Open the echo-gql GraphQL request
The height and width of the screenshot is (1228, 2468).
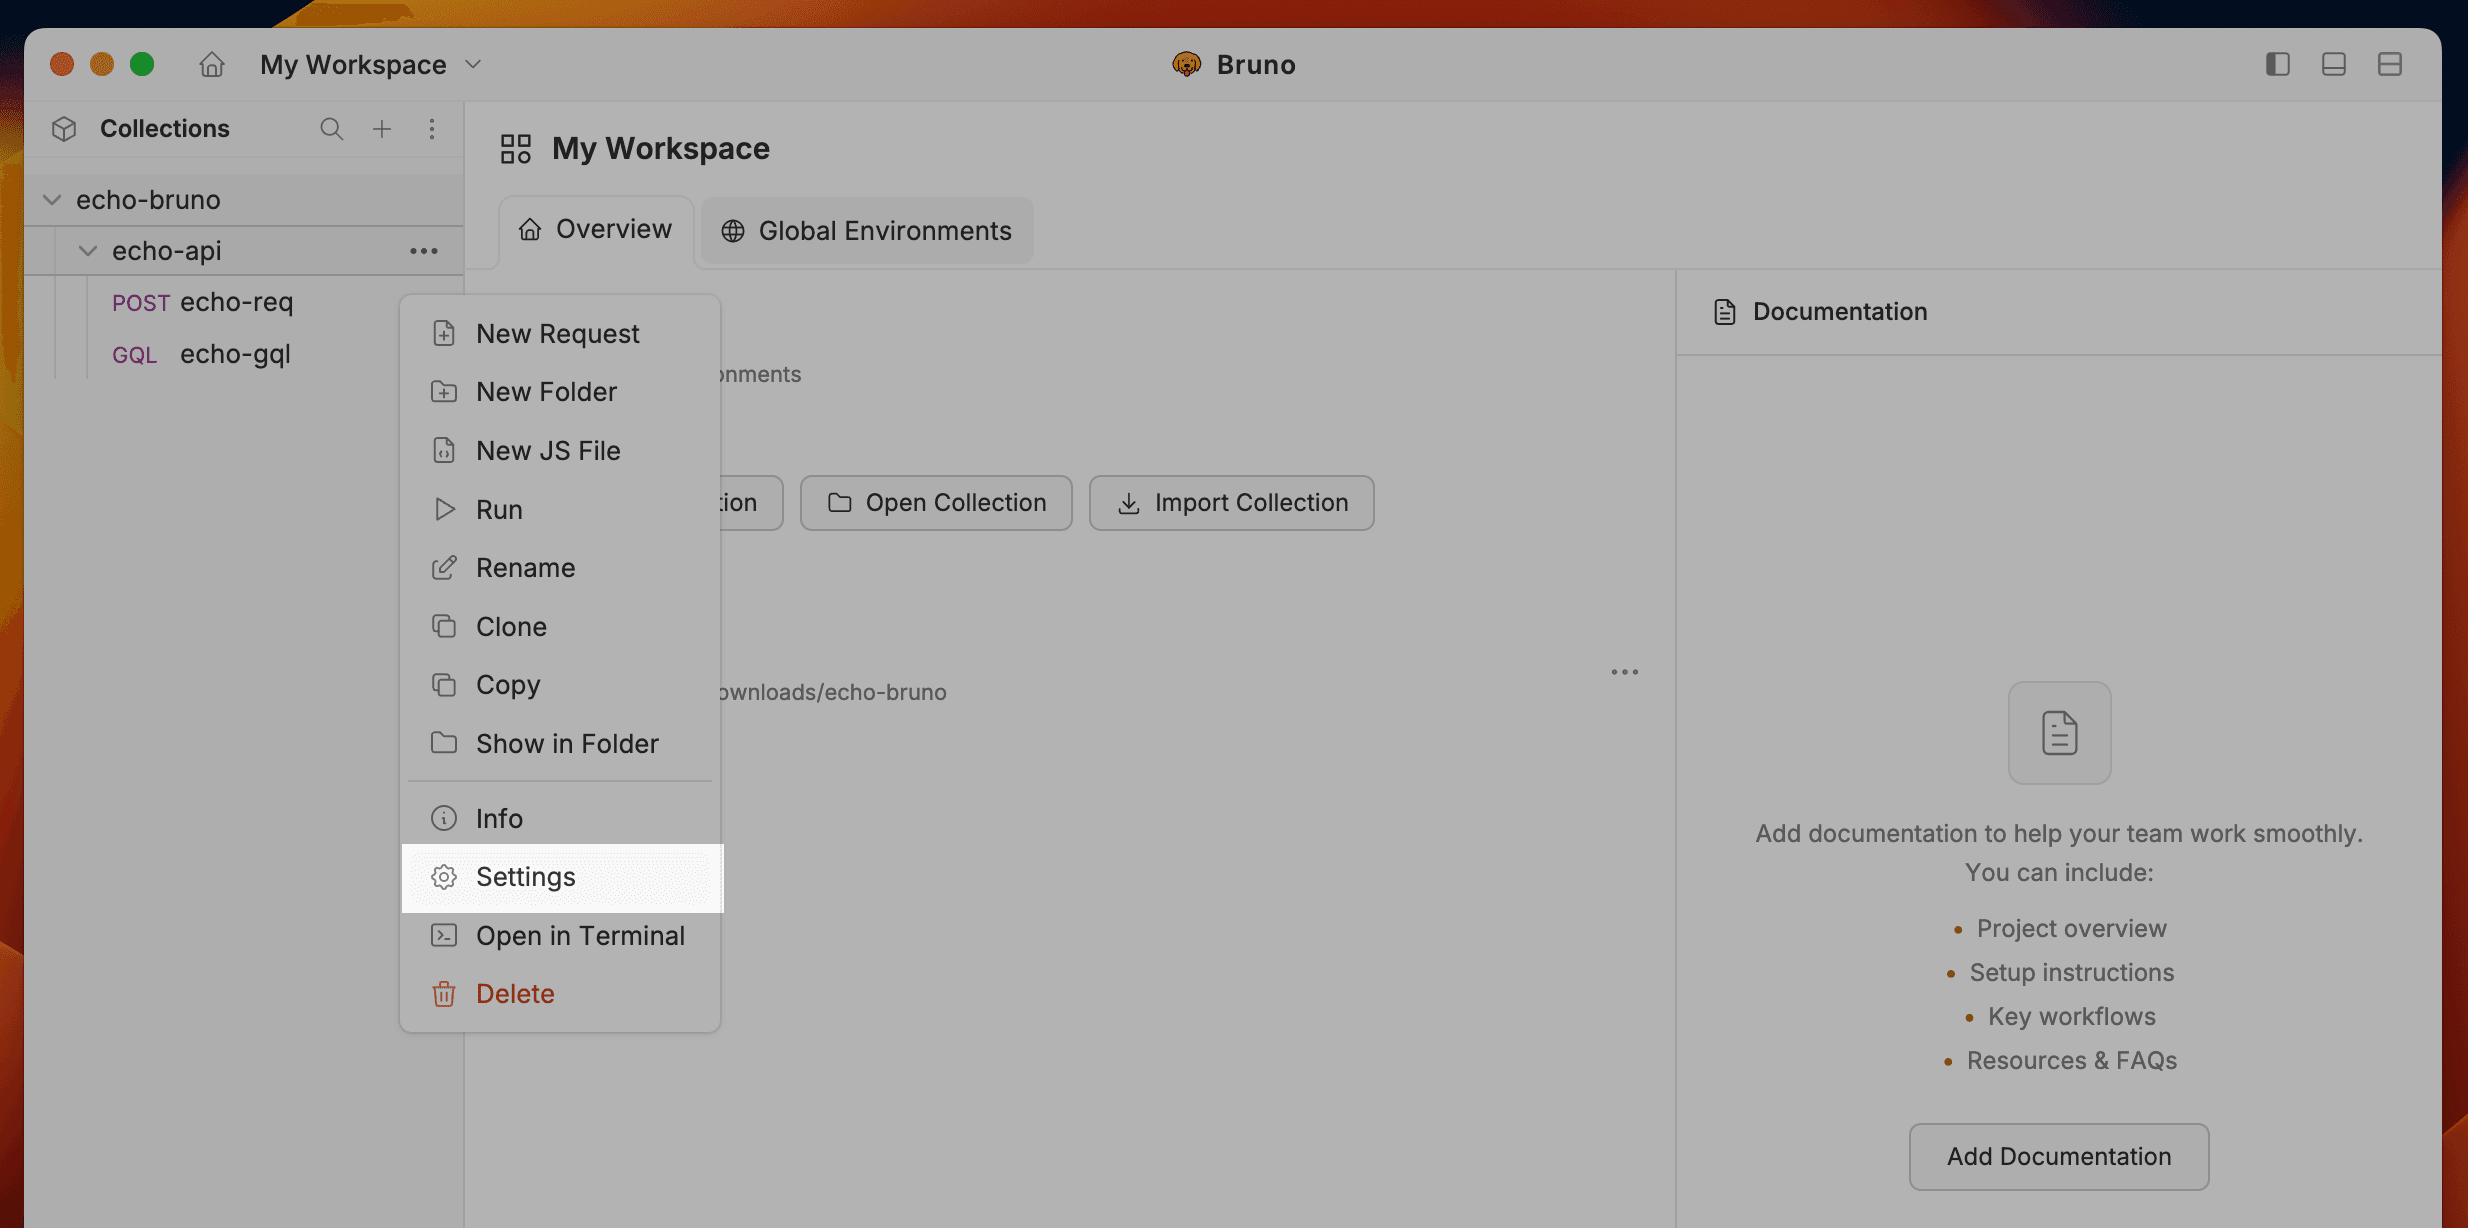235,354
